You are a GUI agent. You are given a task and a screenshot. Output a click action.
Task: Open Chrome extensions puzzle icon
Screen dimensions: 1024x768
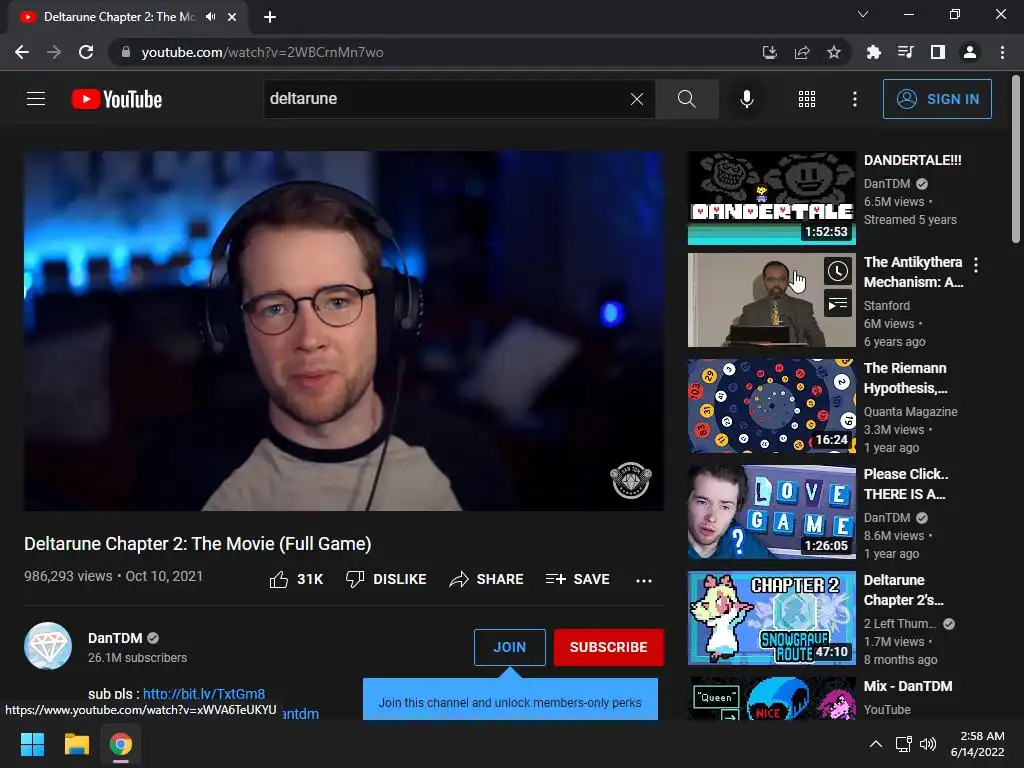873,52
